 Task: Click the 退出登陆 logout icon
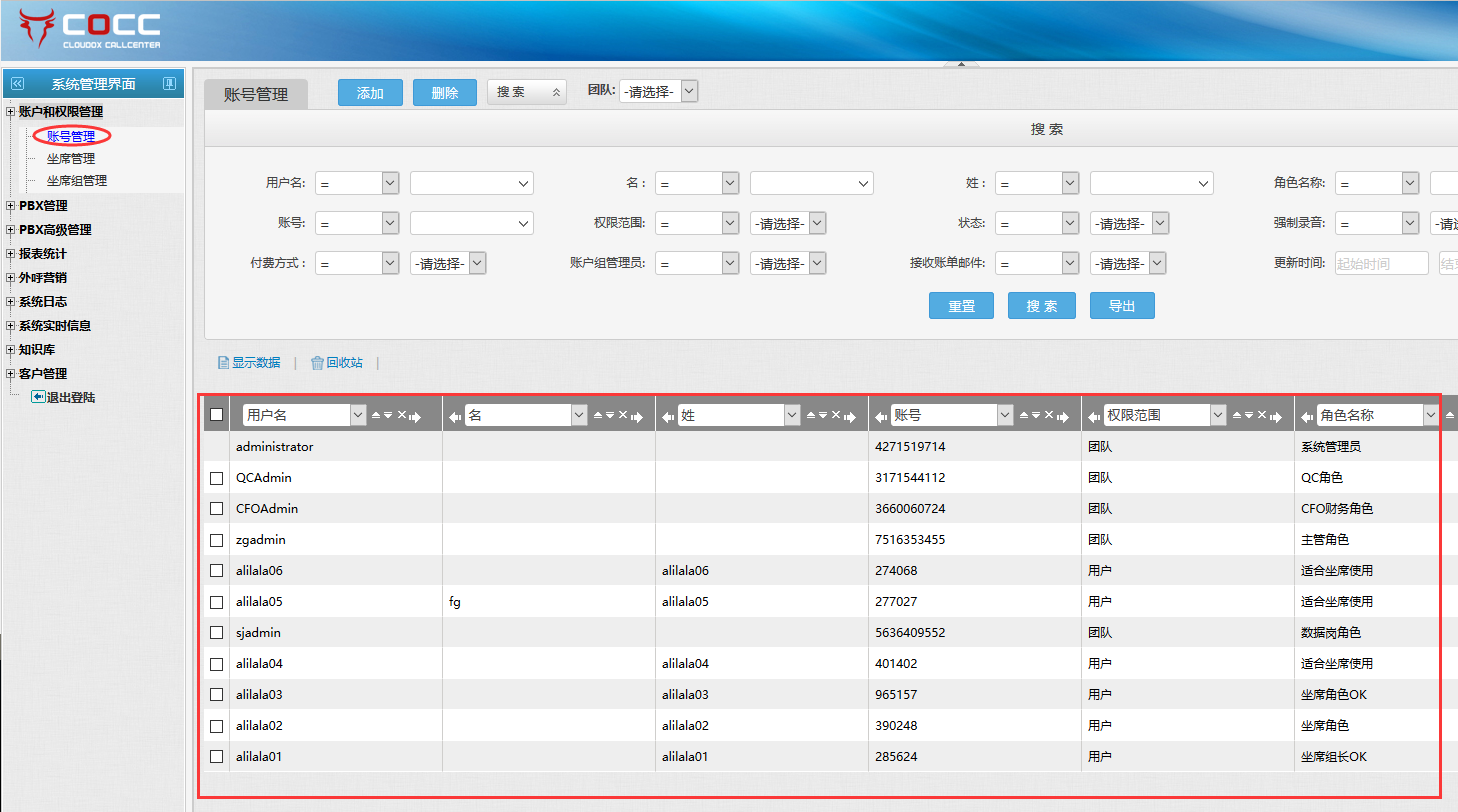(x=38, y=397)
